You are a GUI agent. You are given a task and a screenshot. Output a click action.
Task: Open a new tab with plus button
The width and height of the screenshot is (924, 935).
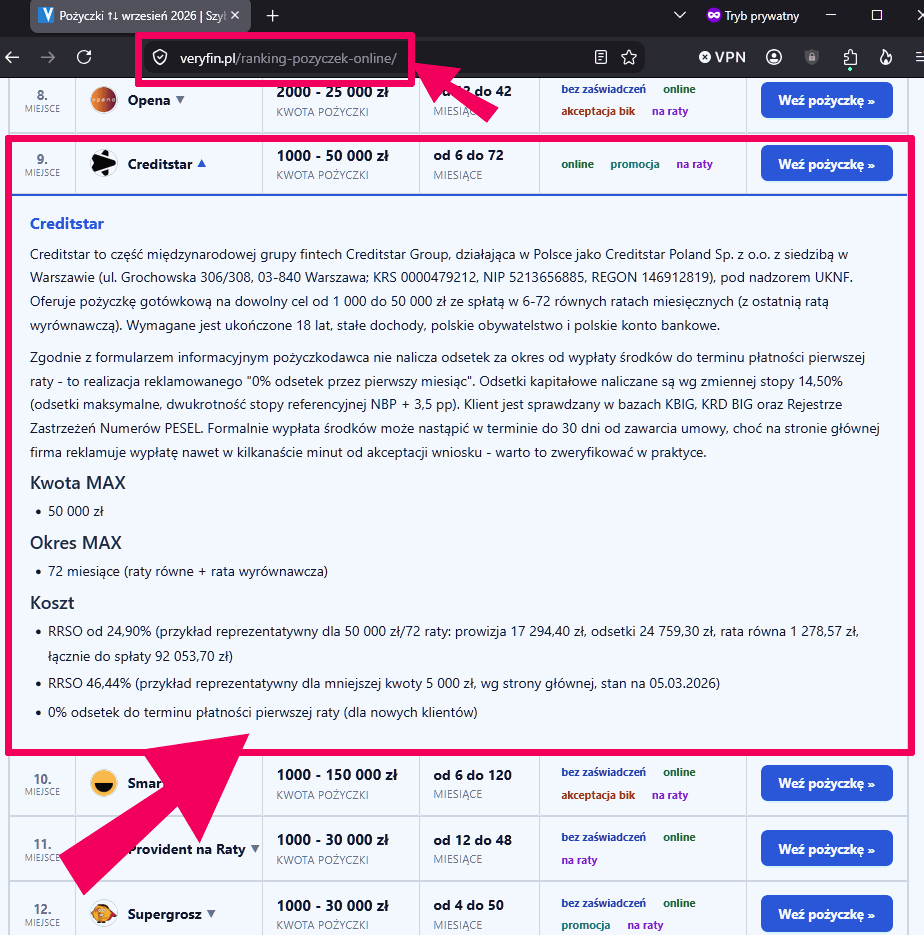pos(272,16)
